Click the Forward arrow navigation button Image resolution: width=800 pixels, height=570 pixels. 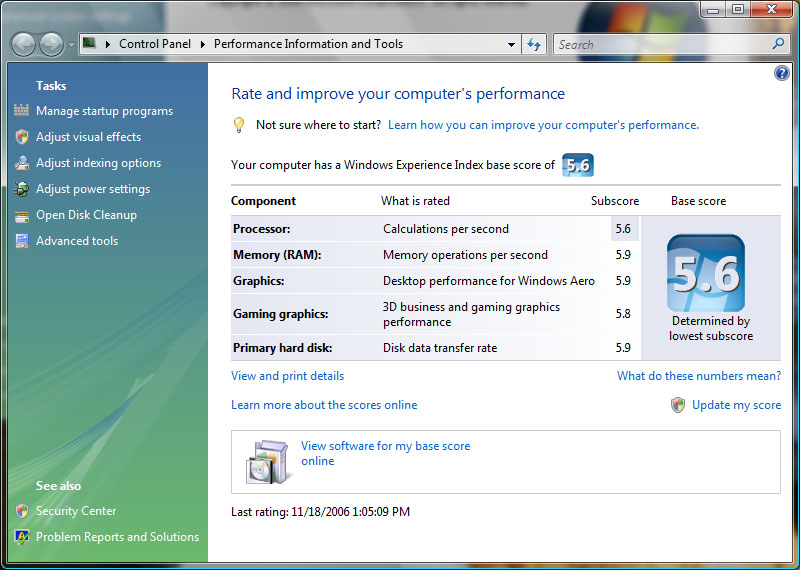click(51, 44)
